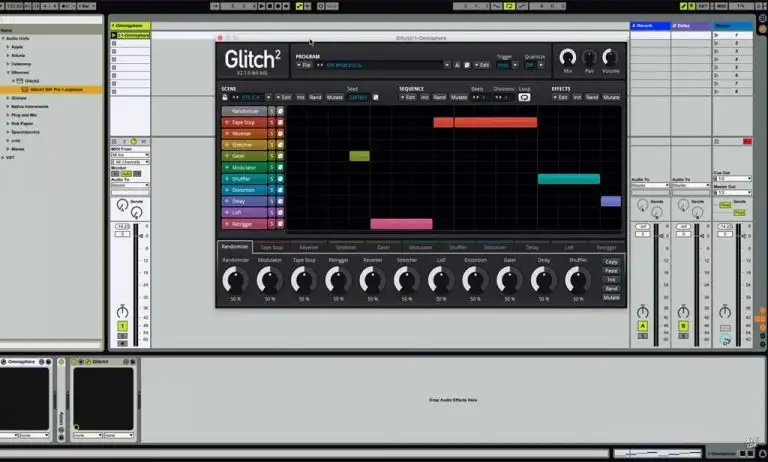Click the plus icon on the Tape Stop lane
This screenshot has width=768, height=462.
point(227,122)
